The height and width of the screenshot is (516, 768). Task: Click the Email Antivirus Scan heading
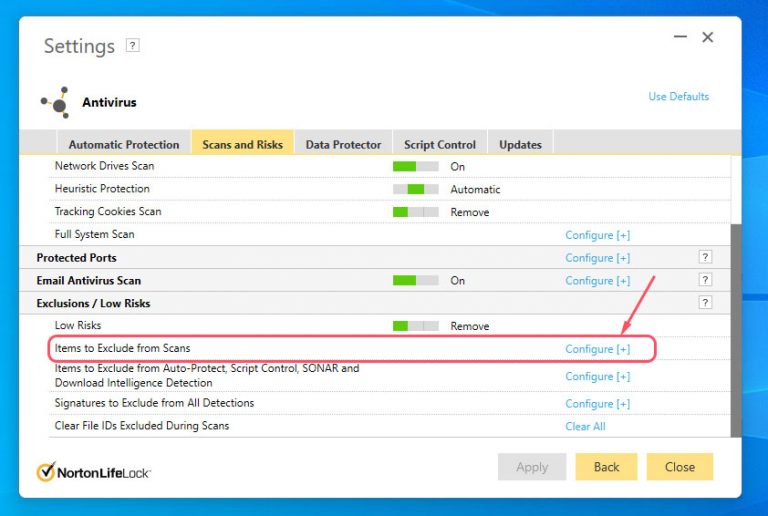pyautogui.click(x=89, y=281)
